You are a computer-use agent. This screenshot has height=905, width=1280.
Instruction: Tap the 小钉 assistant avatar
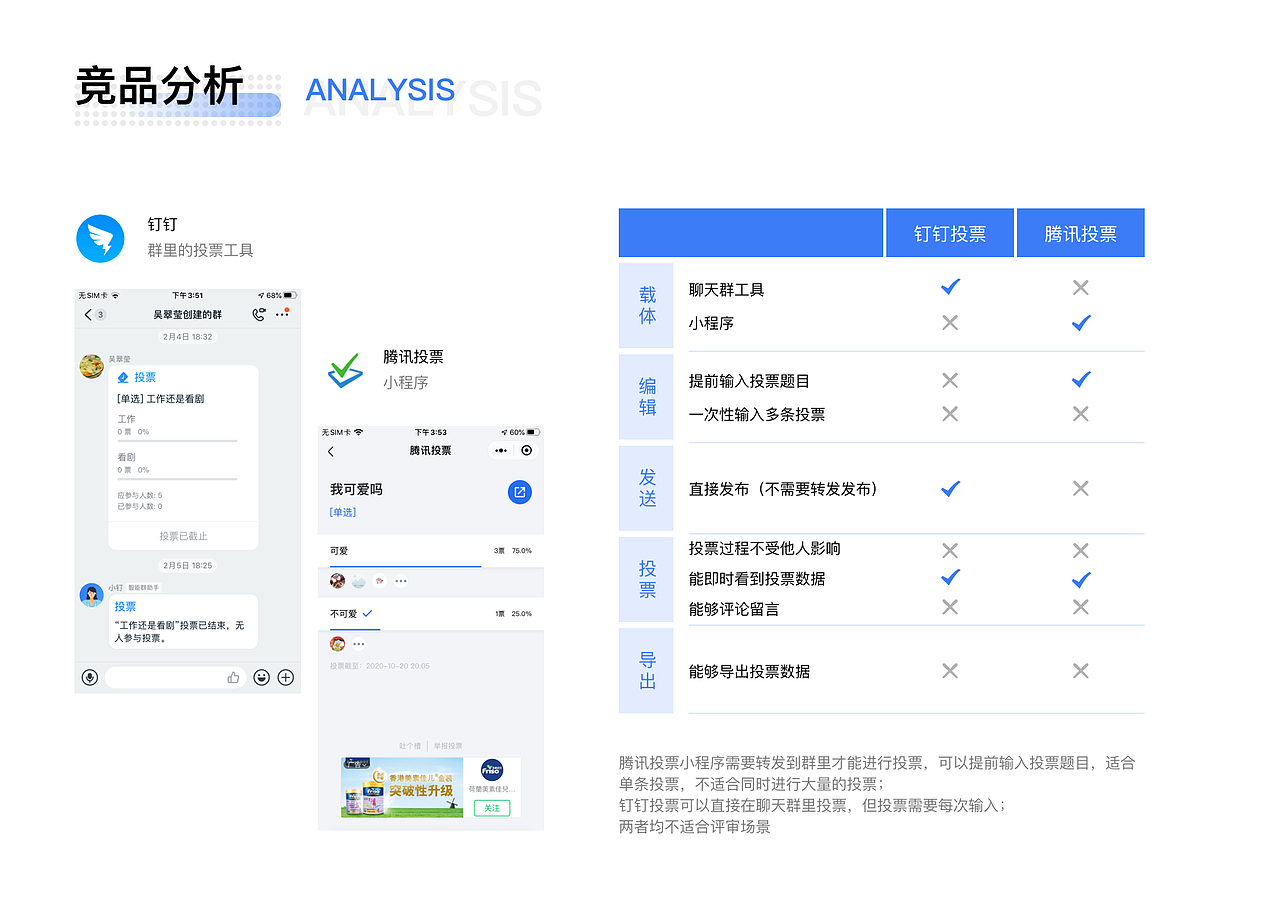(92, 595)
